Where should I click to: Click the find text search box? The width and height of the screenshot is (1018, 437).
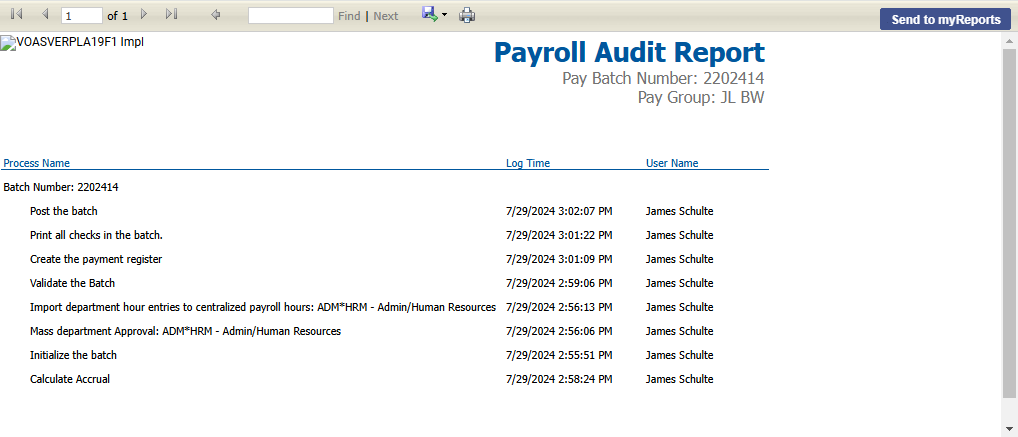(291, 16)
